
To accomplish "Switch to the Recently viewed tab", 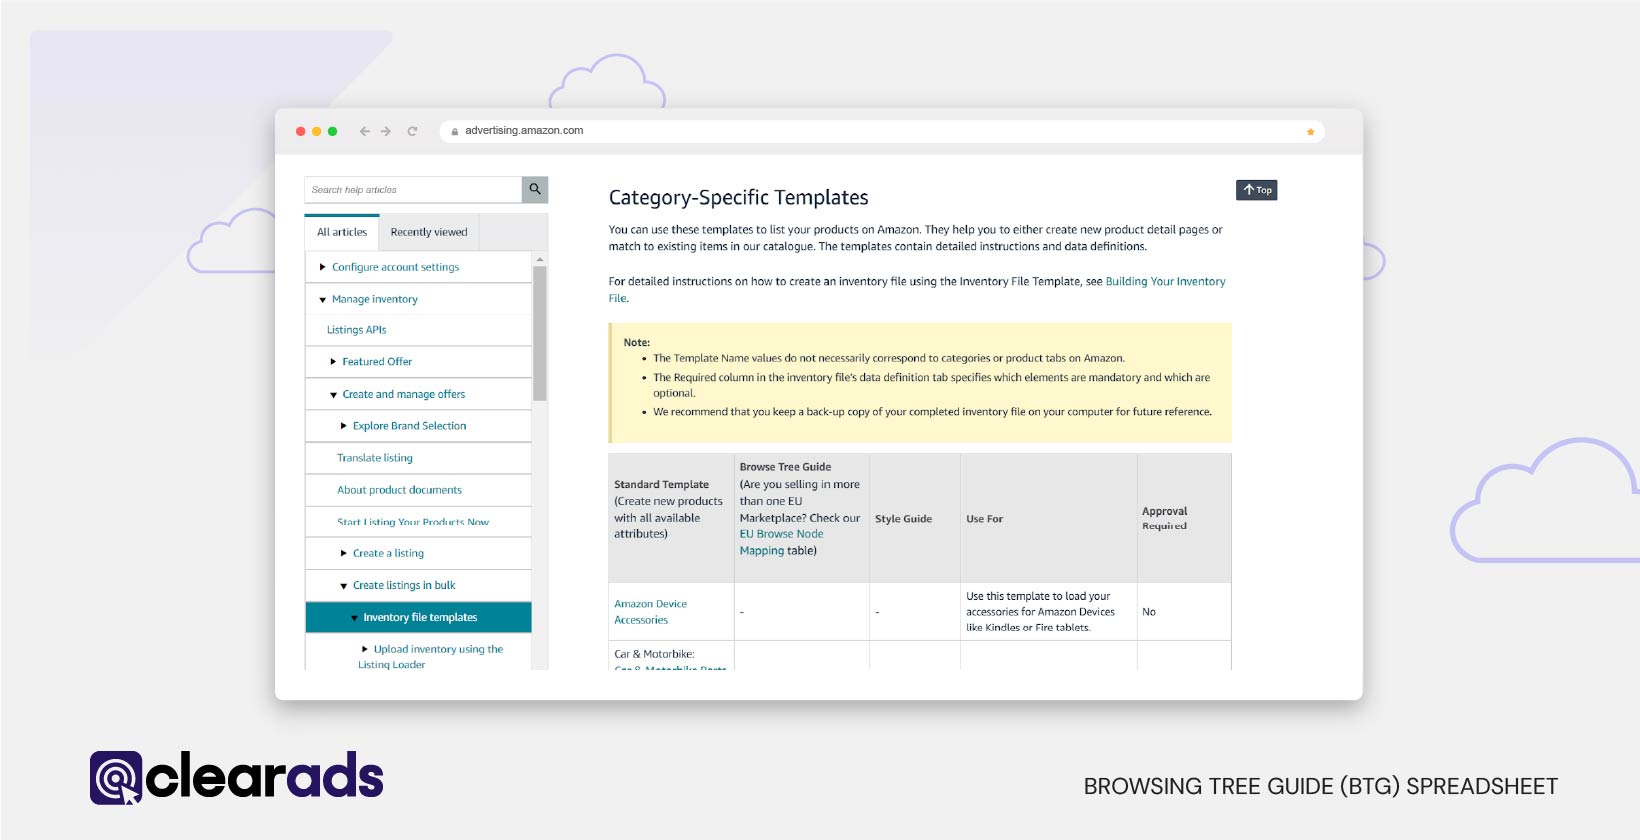I will 429,232.
